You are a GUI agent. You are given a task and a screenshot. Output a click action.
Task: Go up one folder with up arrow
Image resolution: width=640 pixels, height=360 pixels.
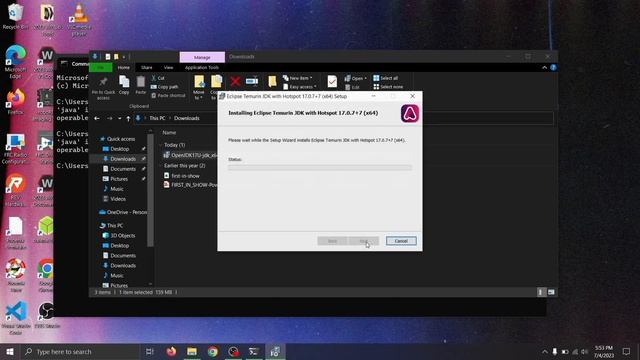click(128, 118)
